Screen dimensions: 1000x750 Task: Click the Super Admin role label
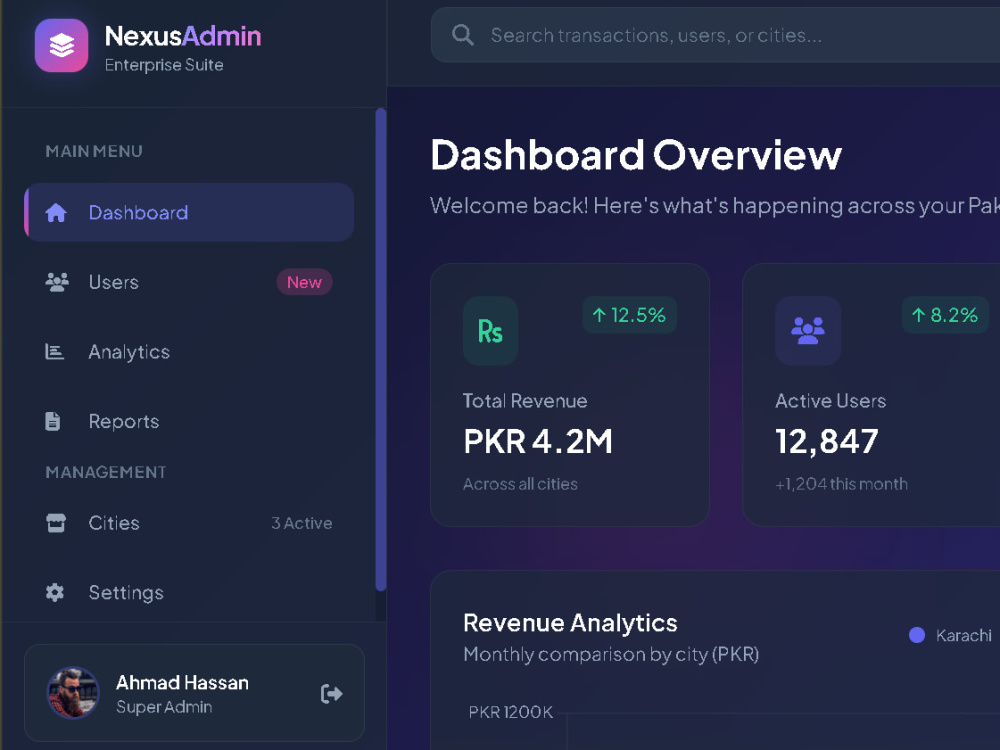164,707
